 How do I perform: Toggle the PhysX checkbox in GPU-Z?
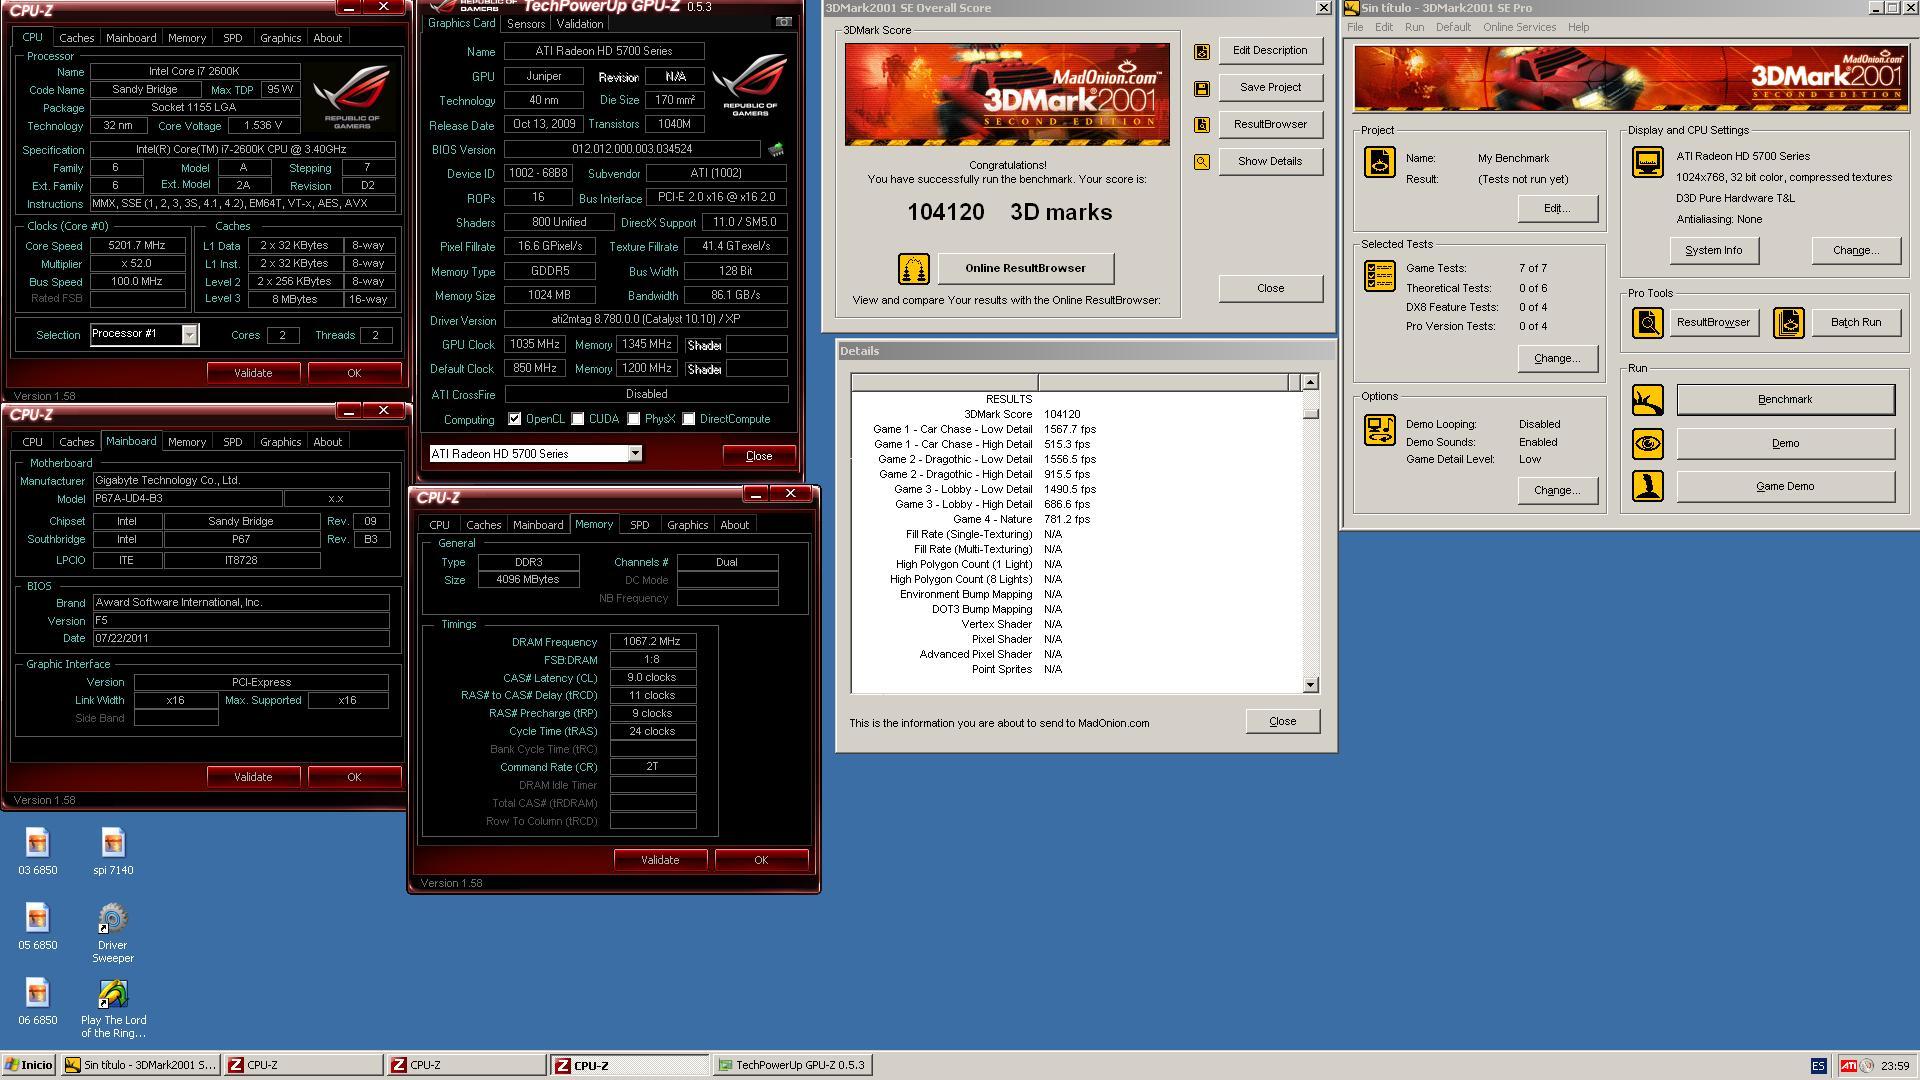[x=634, y=419]
